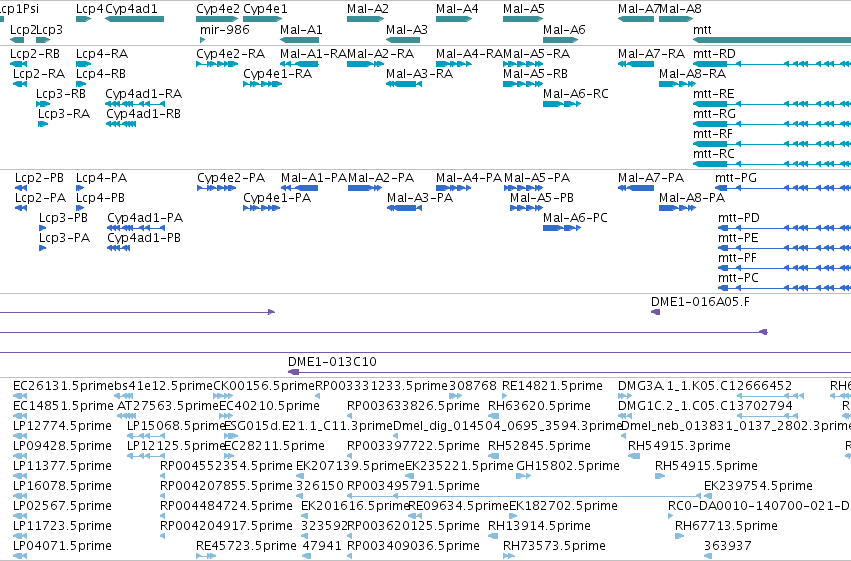Open the Cyp4ad1-RB transcript

pyautogui.click(x=121, y=124)
